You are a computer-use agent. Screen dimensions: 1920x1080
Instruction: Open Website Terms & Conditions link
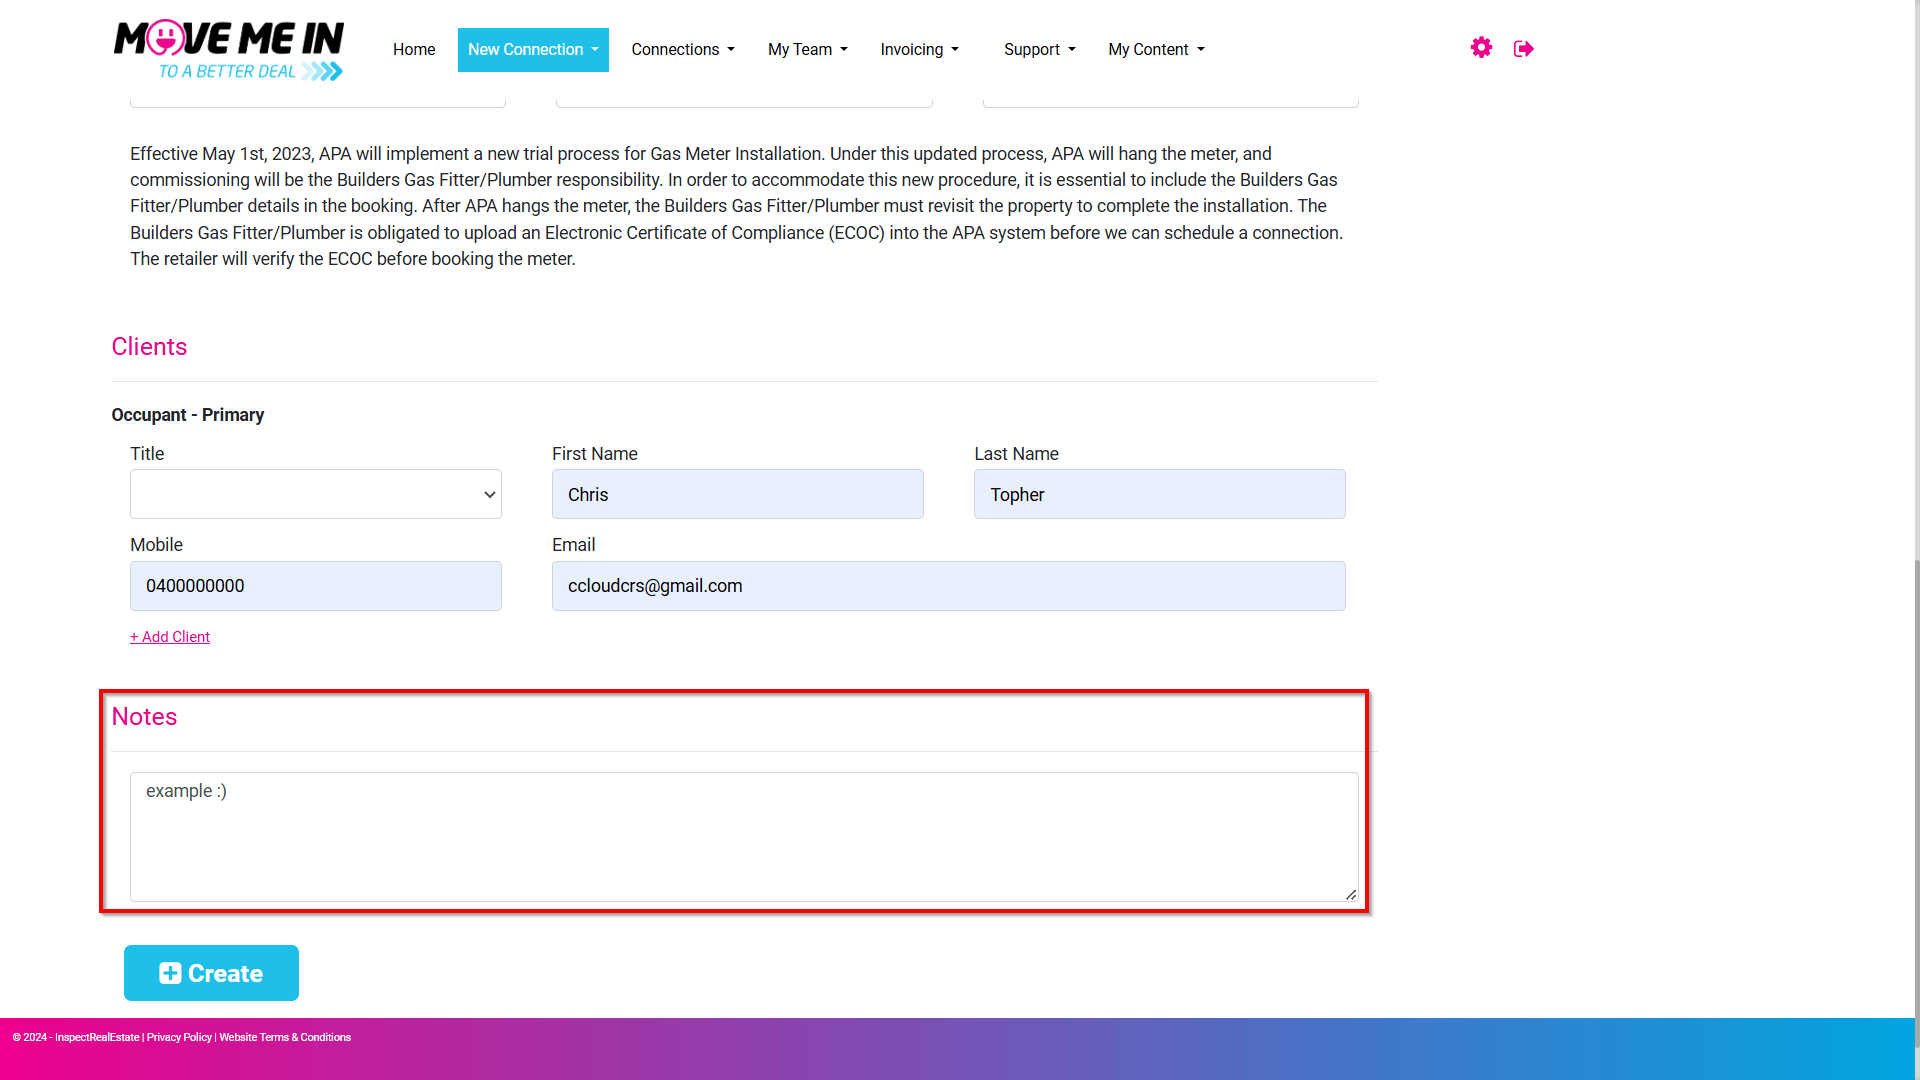285,1038
